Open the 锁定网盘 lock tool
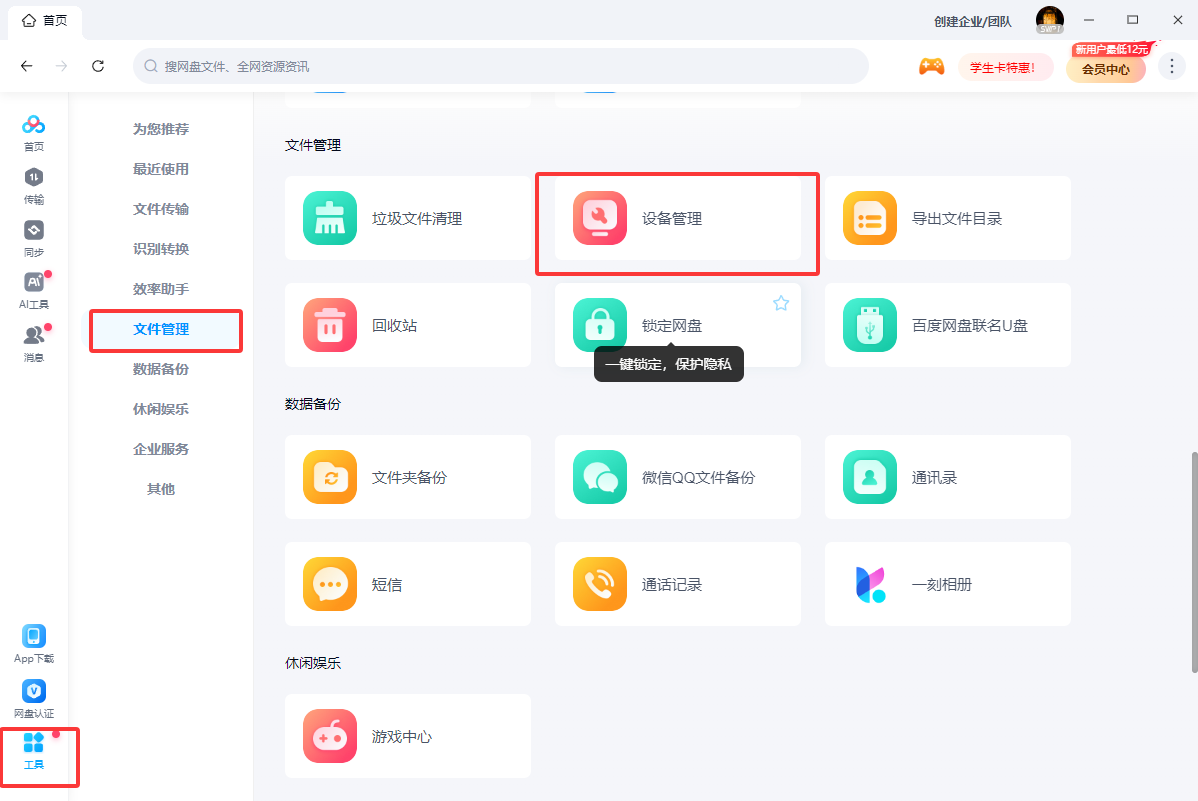This screenshot has width=1198, height=801. point(678,325)
